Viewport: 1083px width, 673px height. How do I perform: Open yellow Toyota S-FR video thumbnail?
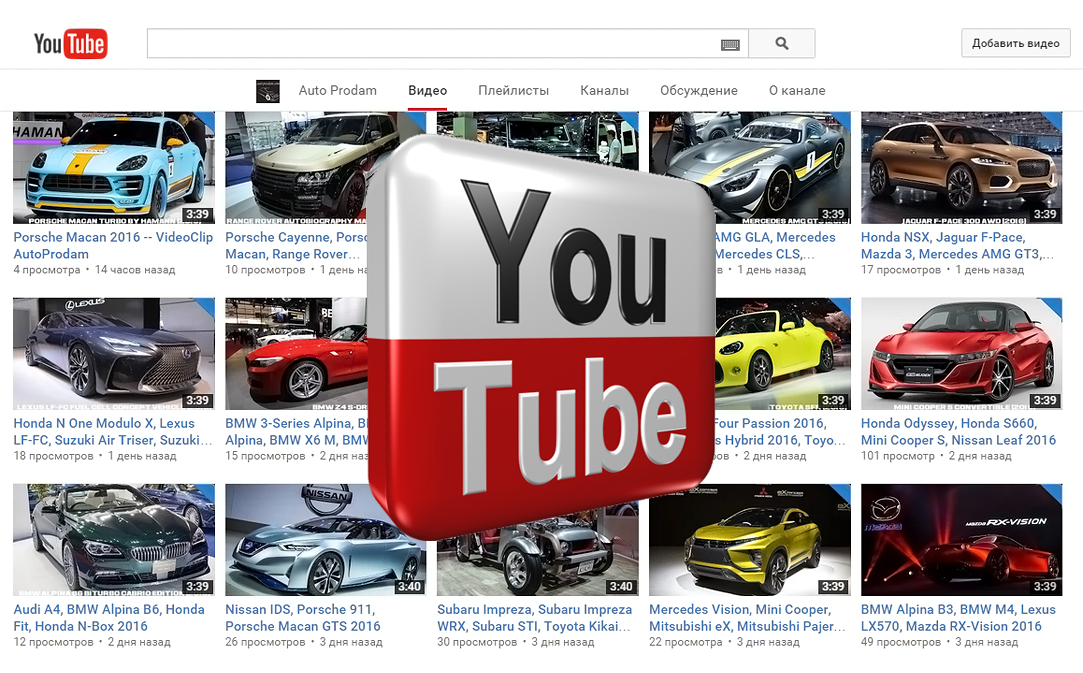783,354
